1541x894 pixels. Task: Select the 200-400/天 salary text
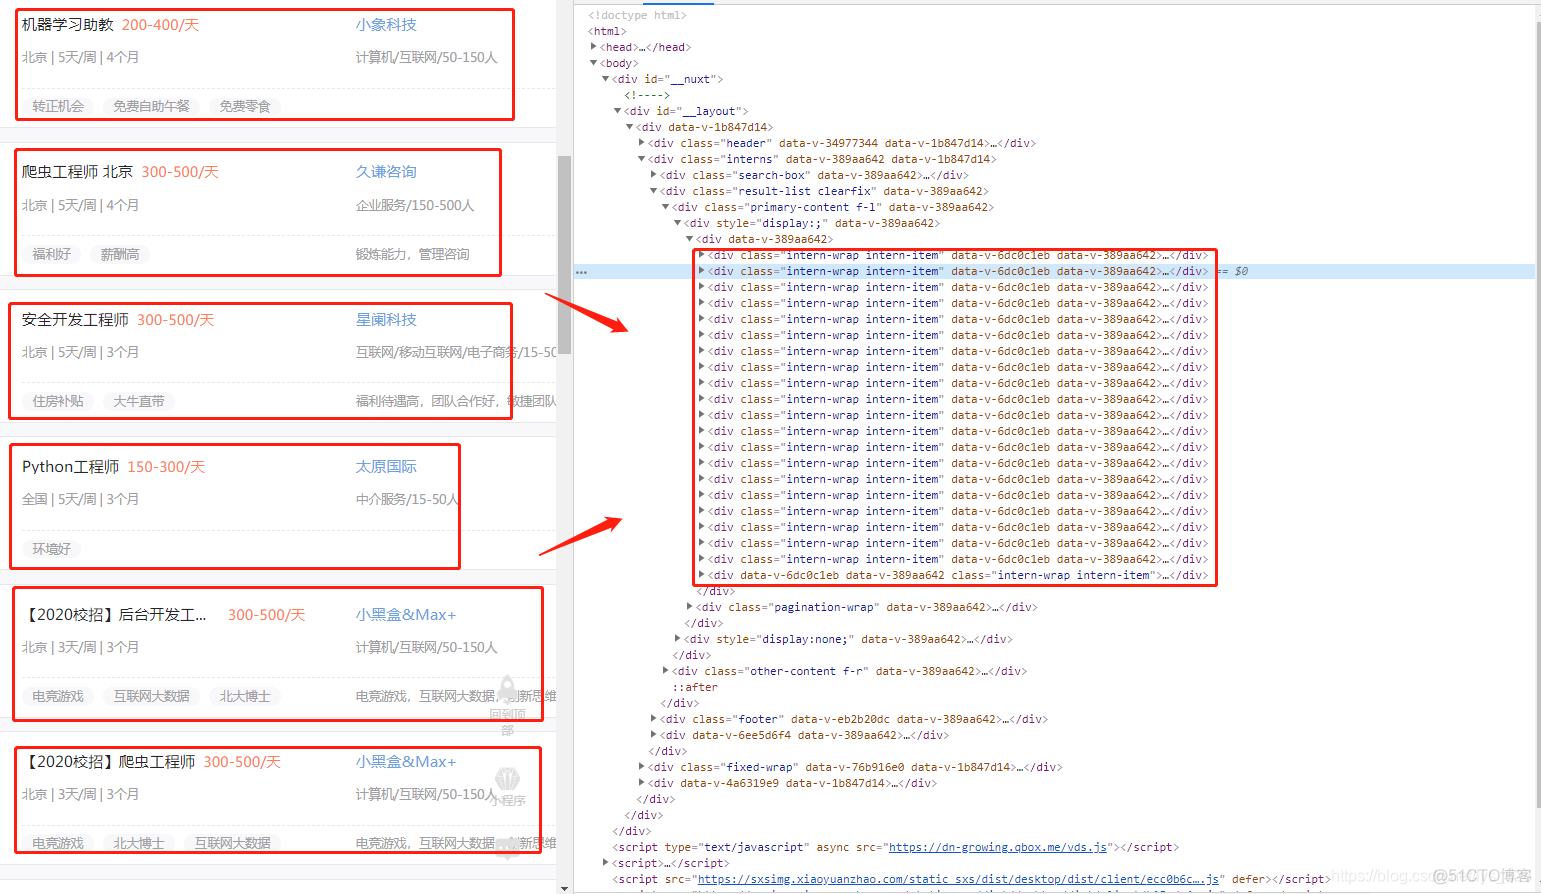[160, 25]
